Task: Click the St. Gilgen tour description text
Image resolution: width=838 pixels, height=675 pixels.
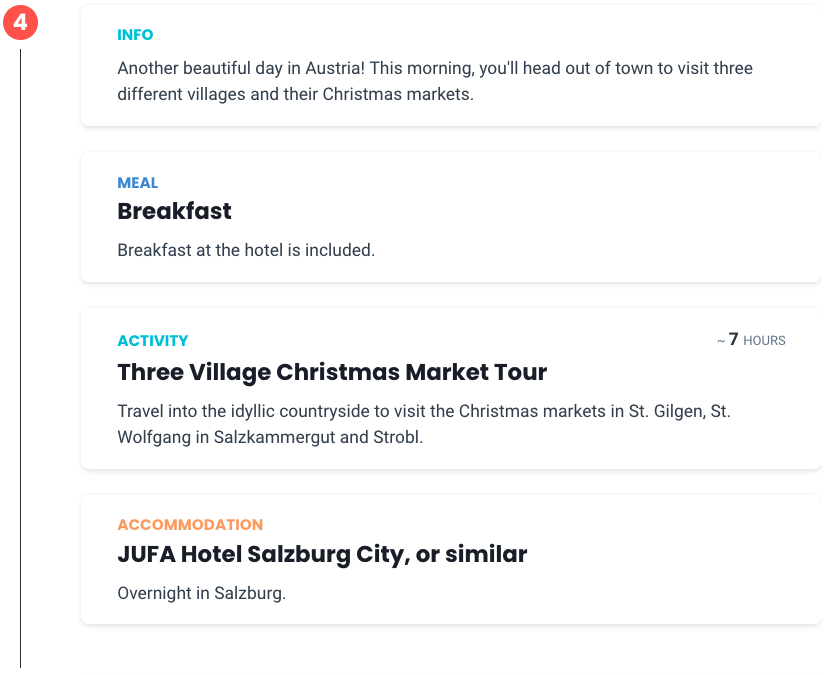Action: click(424, 424)
